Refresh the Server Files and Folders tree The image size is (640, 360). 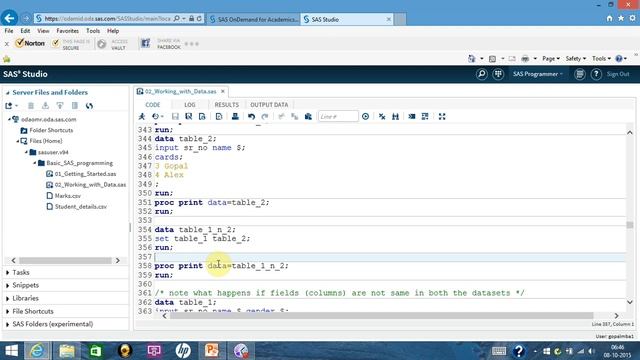pos(89,106)
